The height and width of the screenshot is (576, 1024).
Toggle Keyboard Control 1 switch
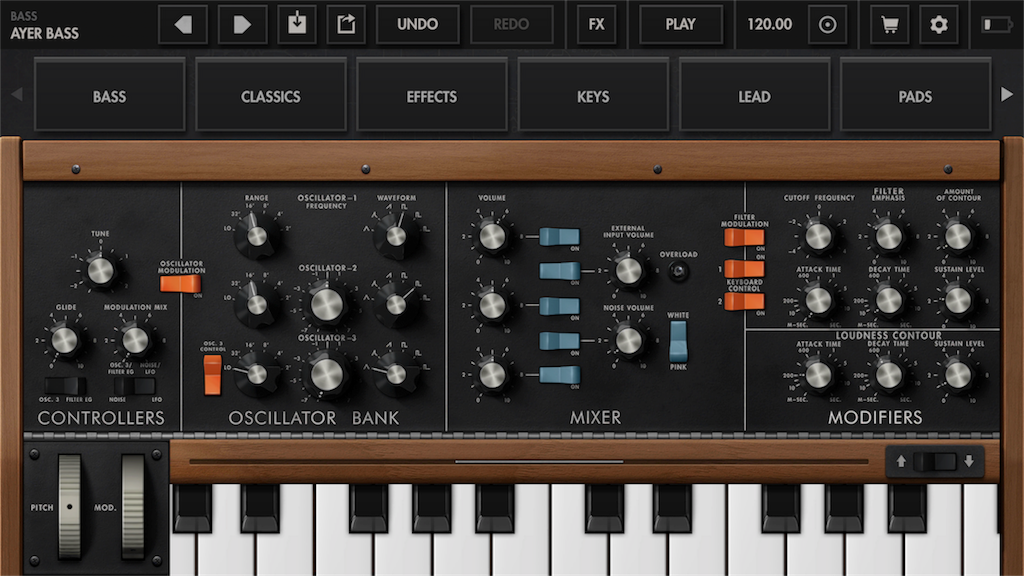[x=744, y=268]
